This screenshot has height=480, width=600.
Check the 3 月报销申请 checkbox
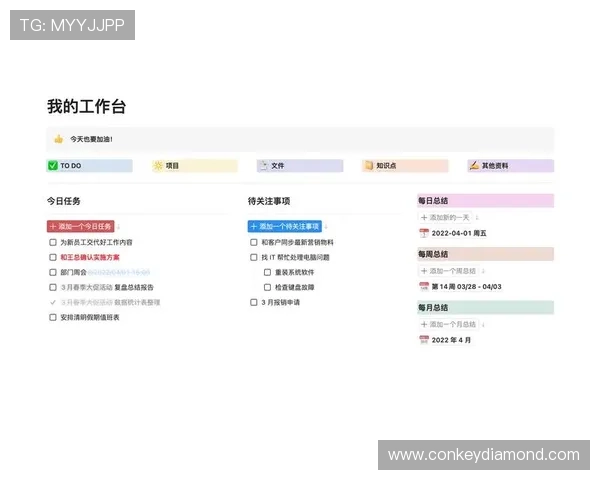(x=254, y=302)
